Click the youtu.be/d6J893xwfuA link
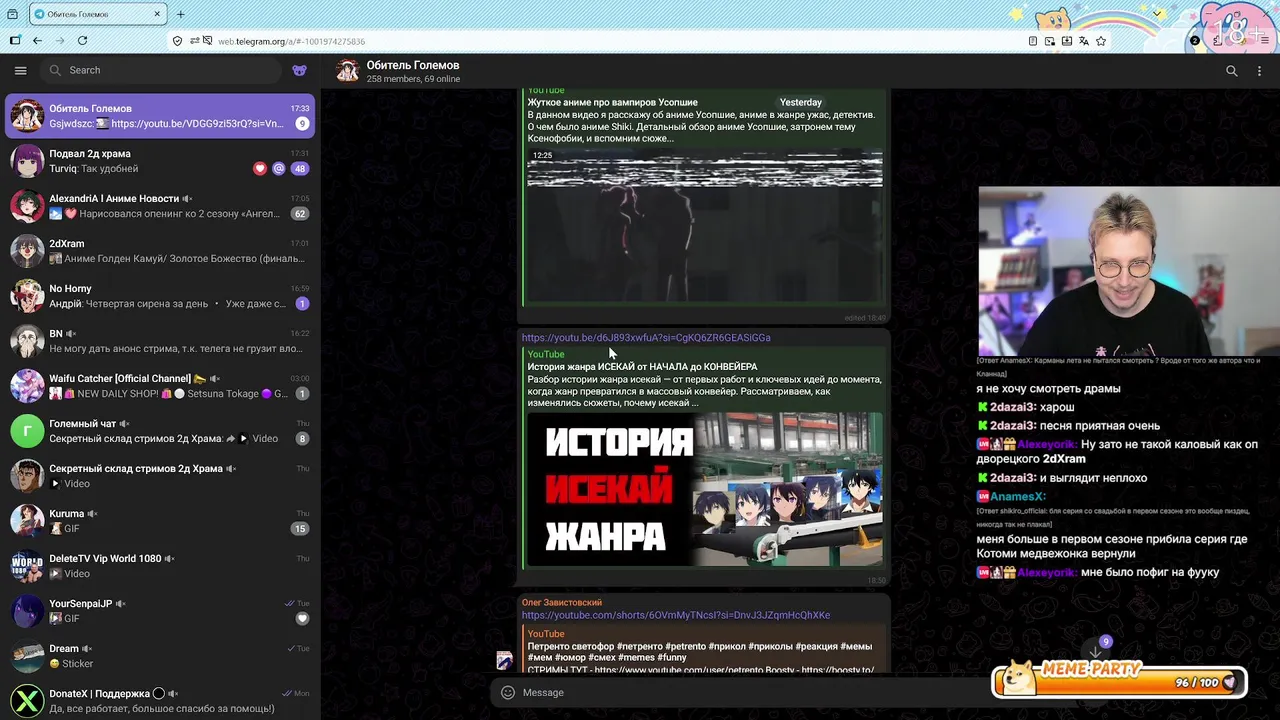Image resolution: width=1280 pixels, height=720 pixels. [x=646, y=338]
